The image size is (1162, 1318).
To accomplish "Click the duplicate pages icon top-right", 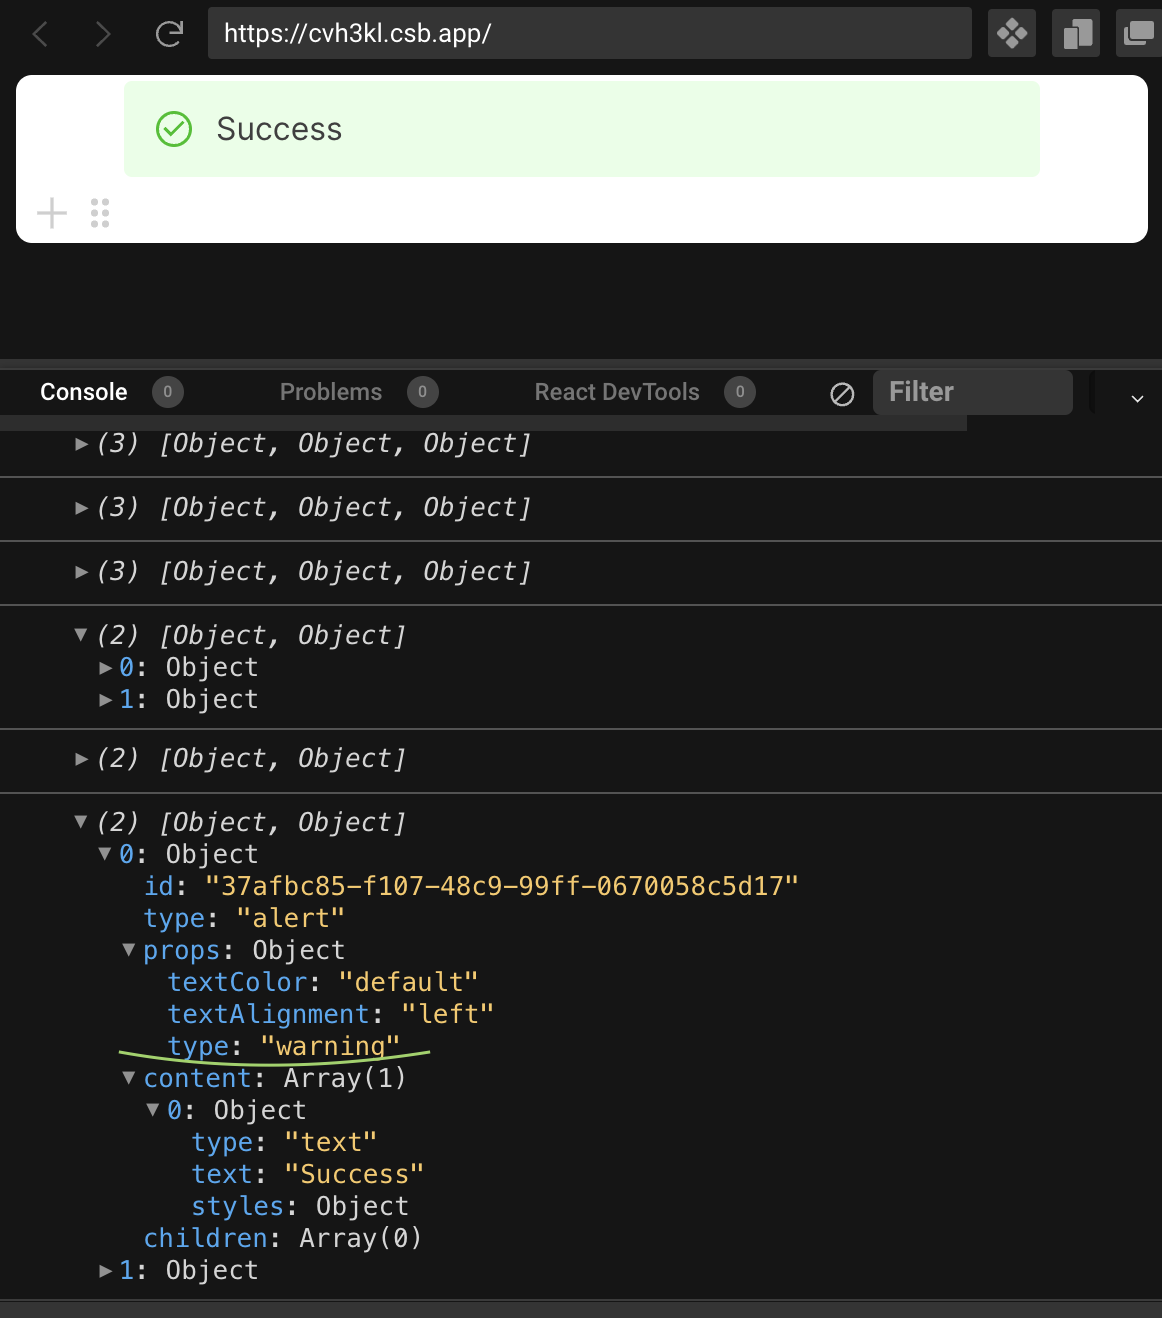I will [x=1075, y=33].
